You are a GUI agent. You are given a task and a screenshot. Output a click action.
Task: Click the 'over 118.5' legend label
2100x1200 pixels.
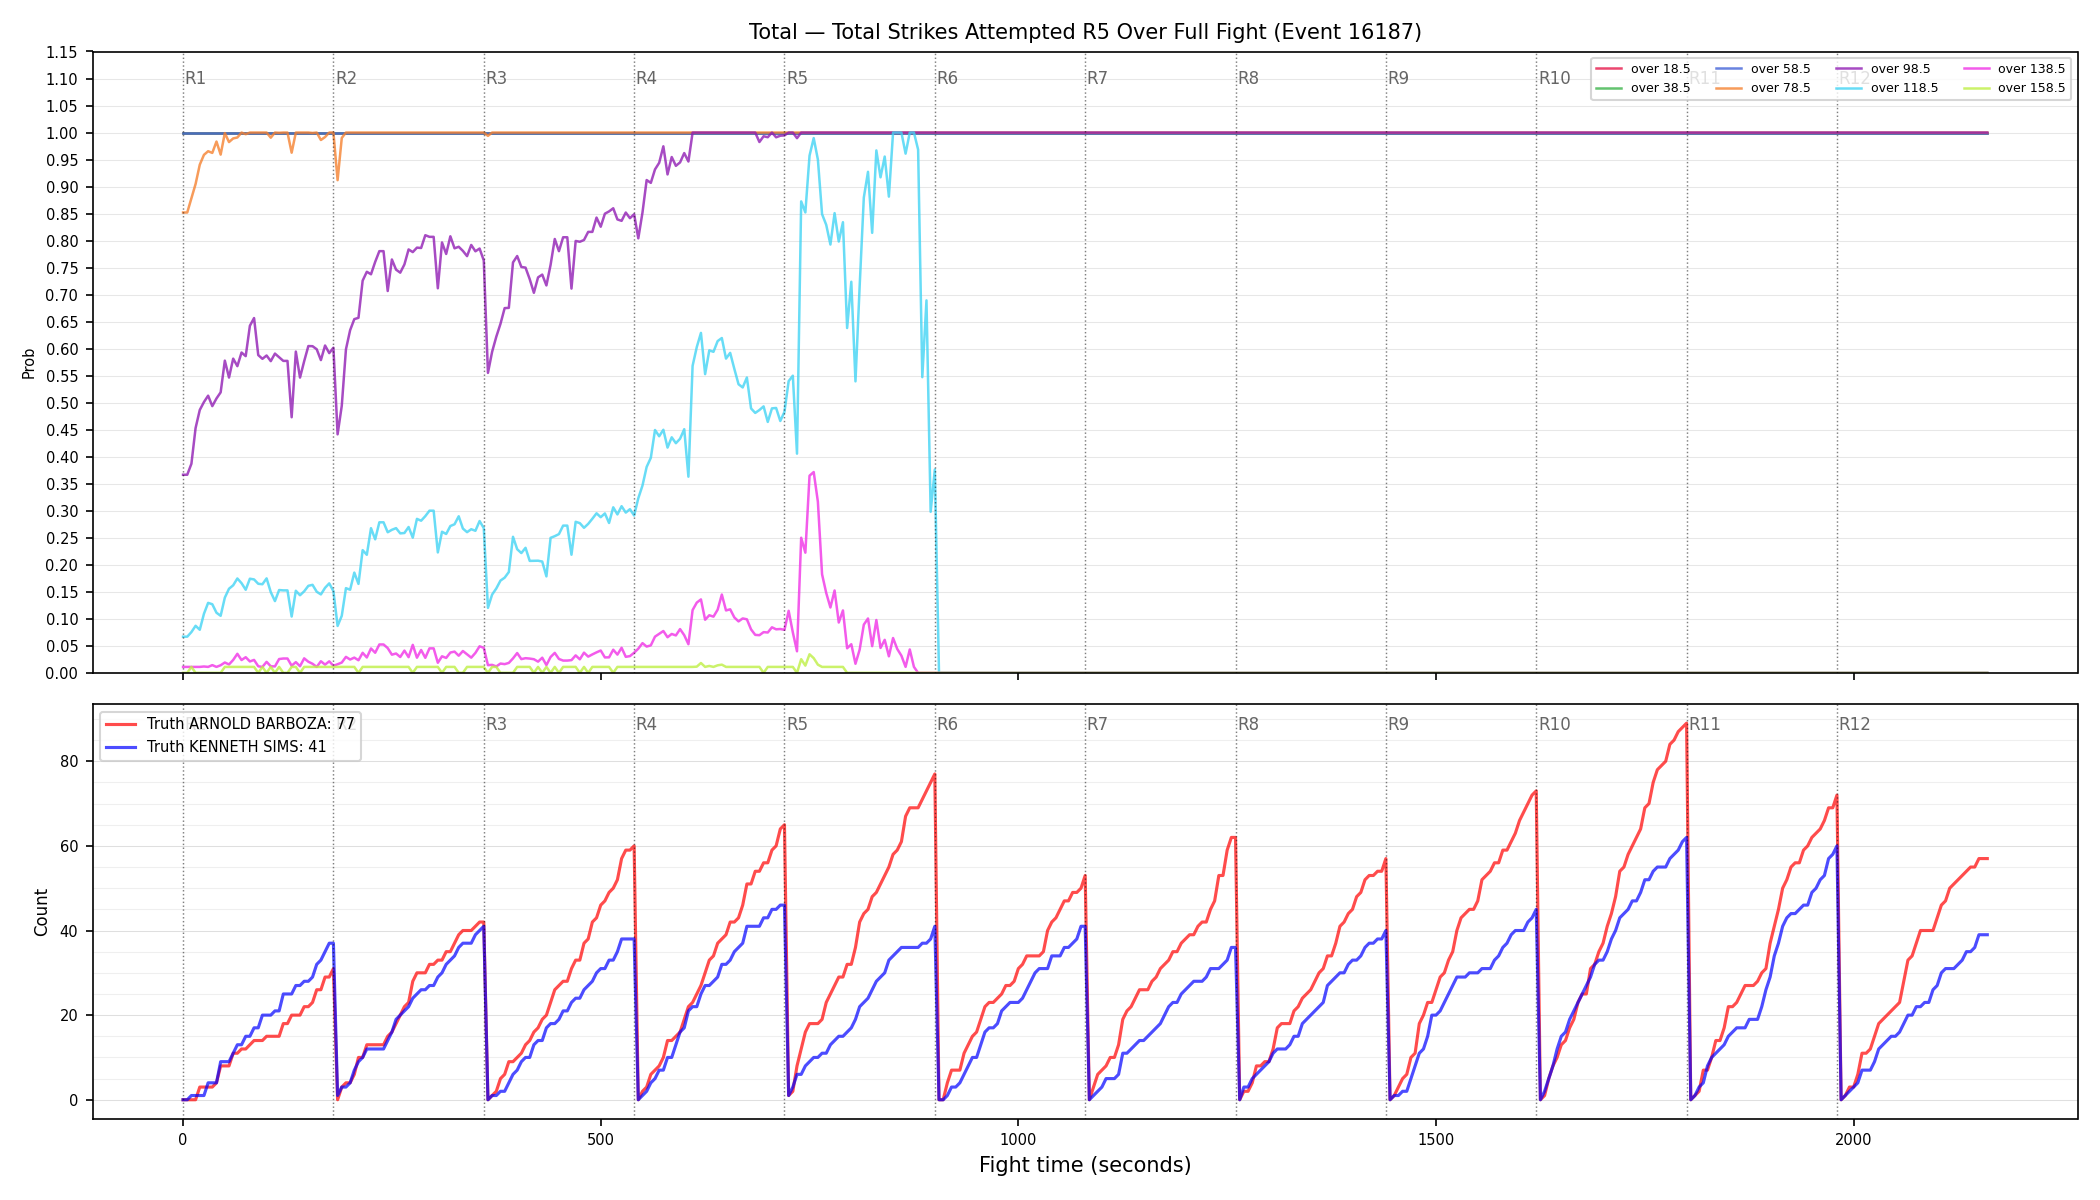tap(1904, 88)
